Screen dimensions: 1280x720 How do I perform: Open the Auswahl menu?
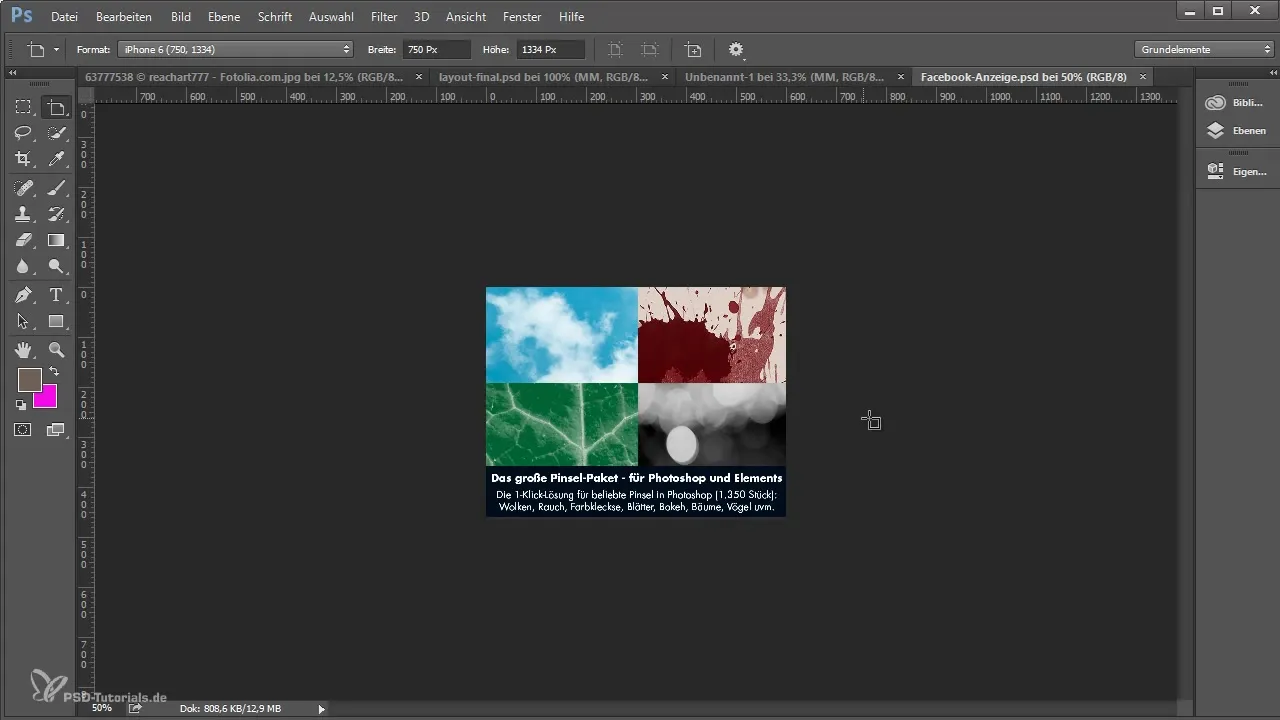point(331,17)
